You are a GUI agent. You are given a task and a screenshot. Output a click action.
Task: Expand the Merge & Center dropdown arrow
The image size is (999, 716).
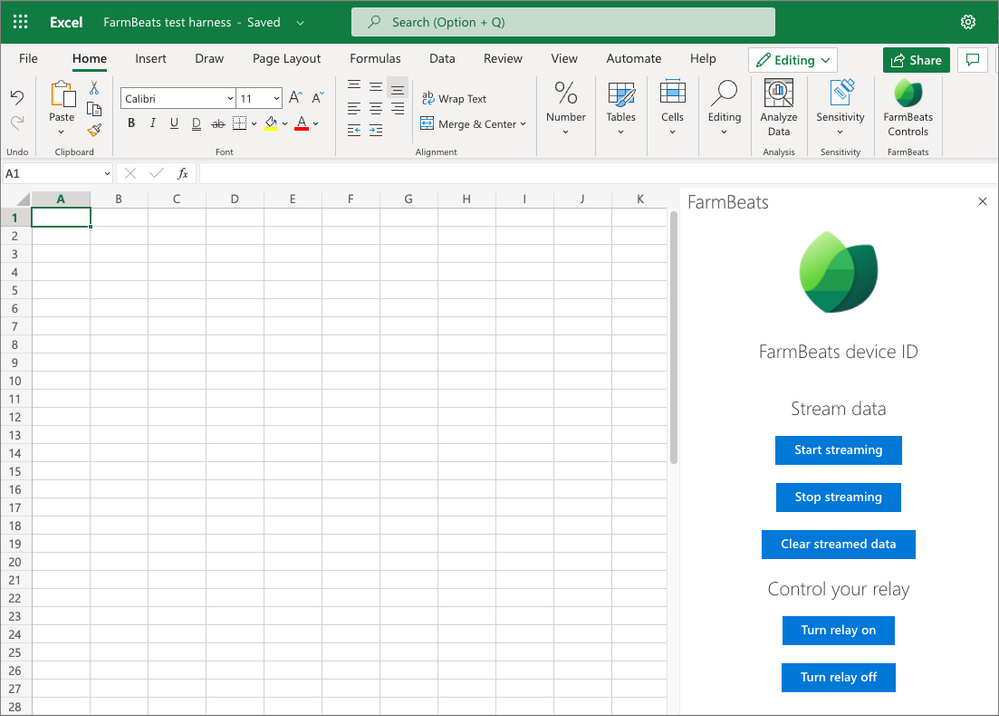(523, 124)
